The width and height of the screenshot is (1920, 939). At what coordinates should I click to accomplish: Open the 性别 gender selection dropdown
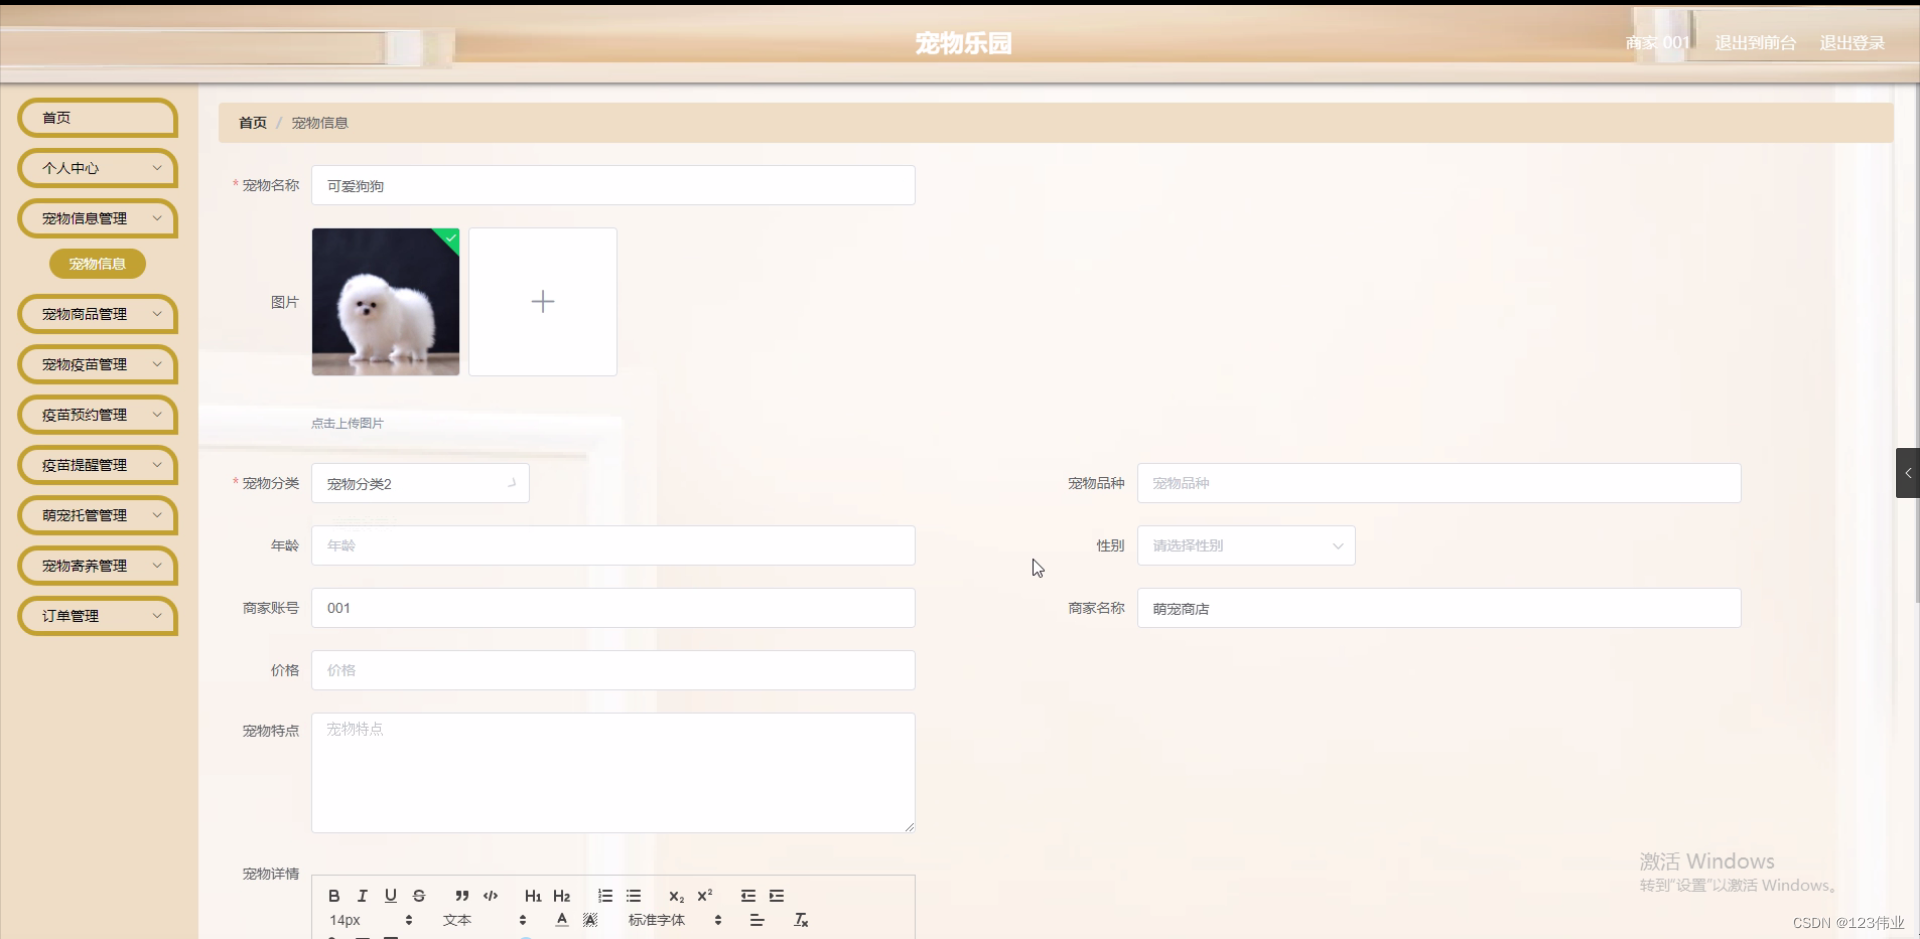tap(1245, 545)
